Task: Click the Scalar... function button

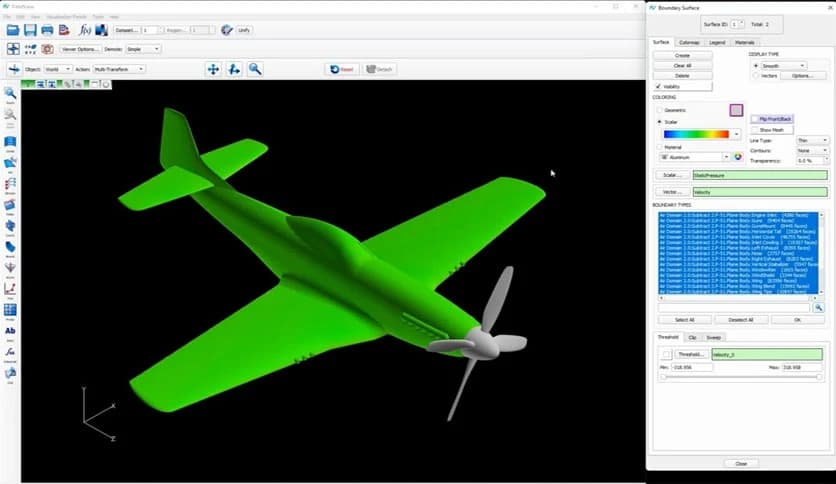Action: point(672,175)
